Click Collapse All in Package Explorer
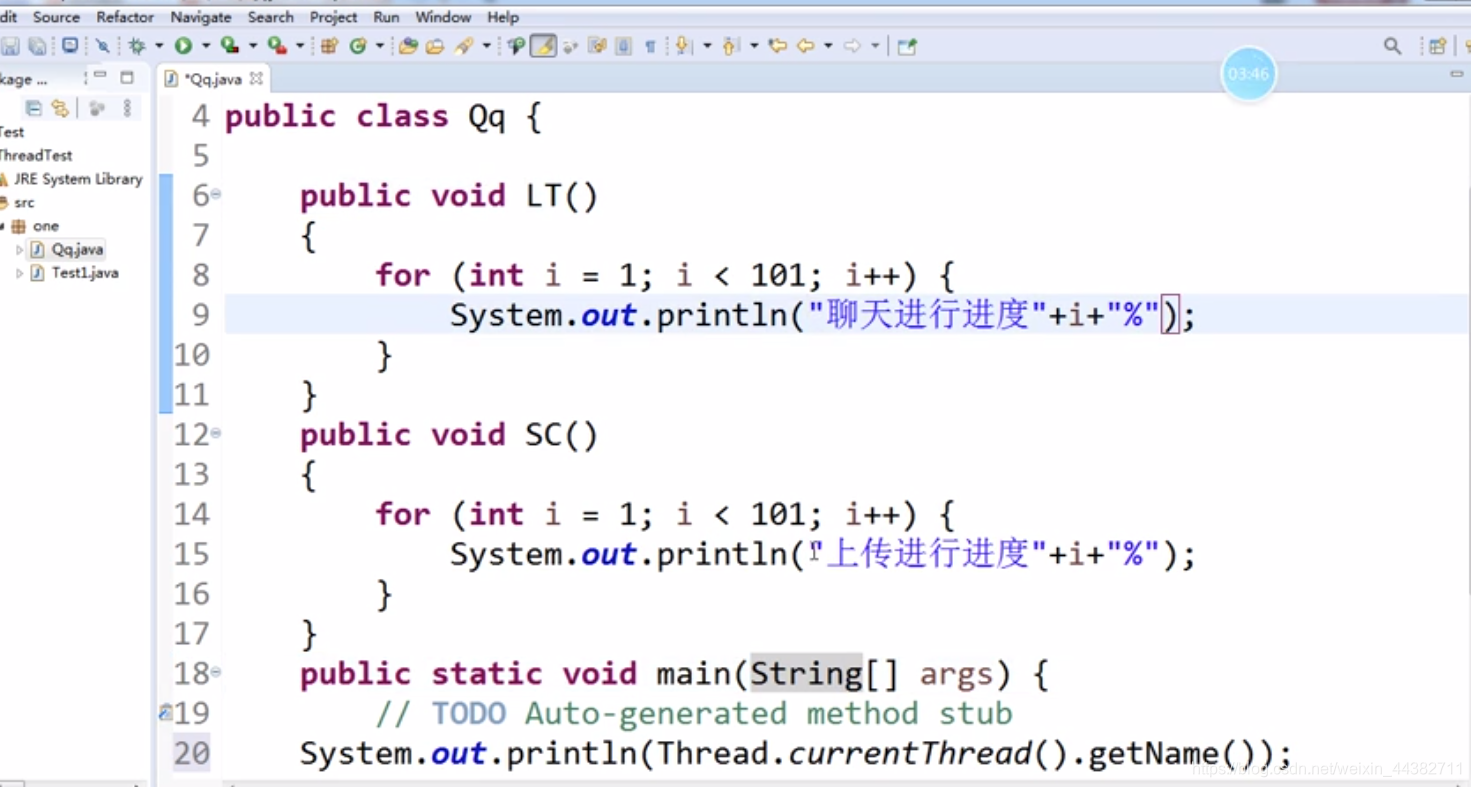The image size is (1471, 787). (33, 108)
